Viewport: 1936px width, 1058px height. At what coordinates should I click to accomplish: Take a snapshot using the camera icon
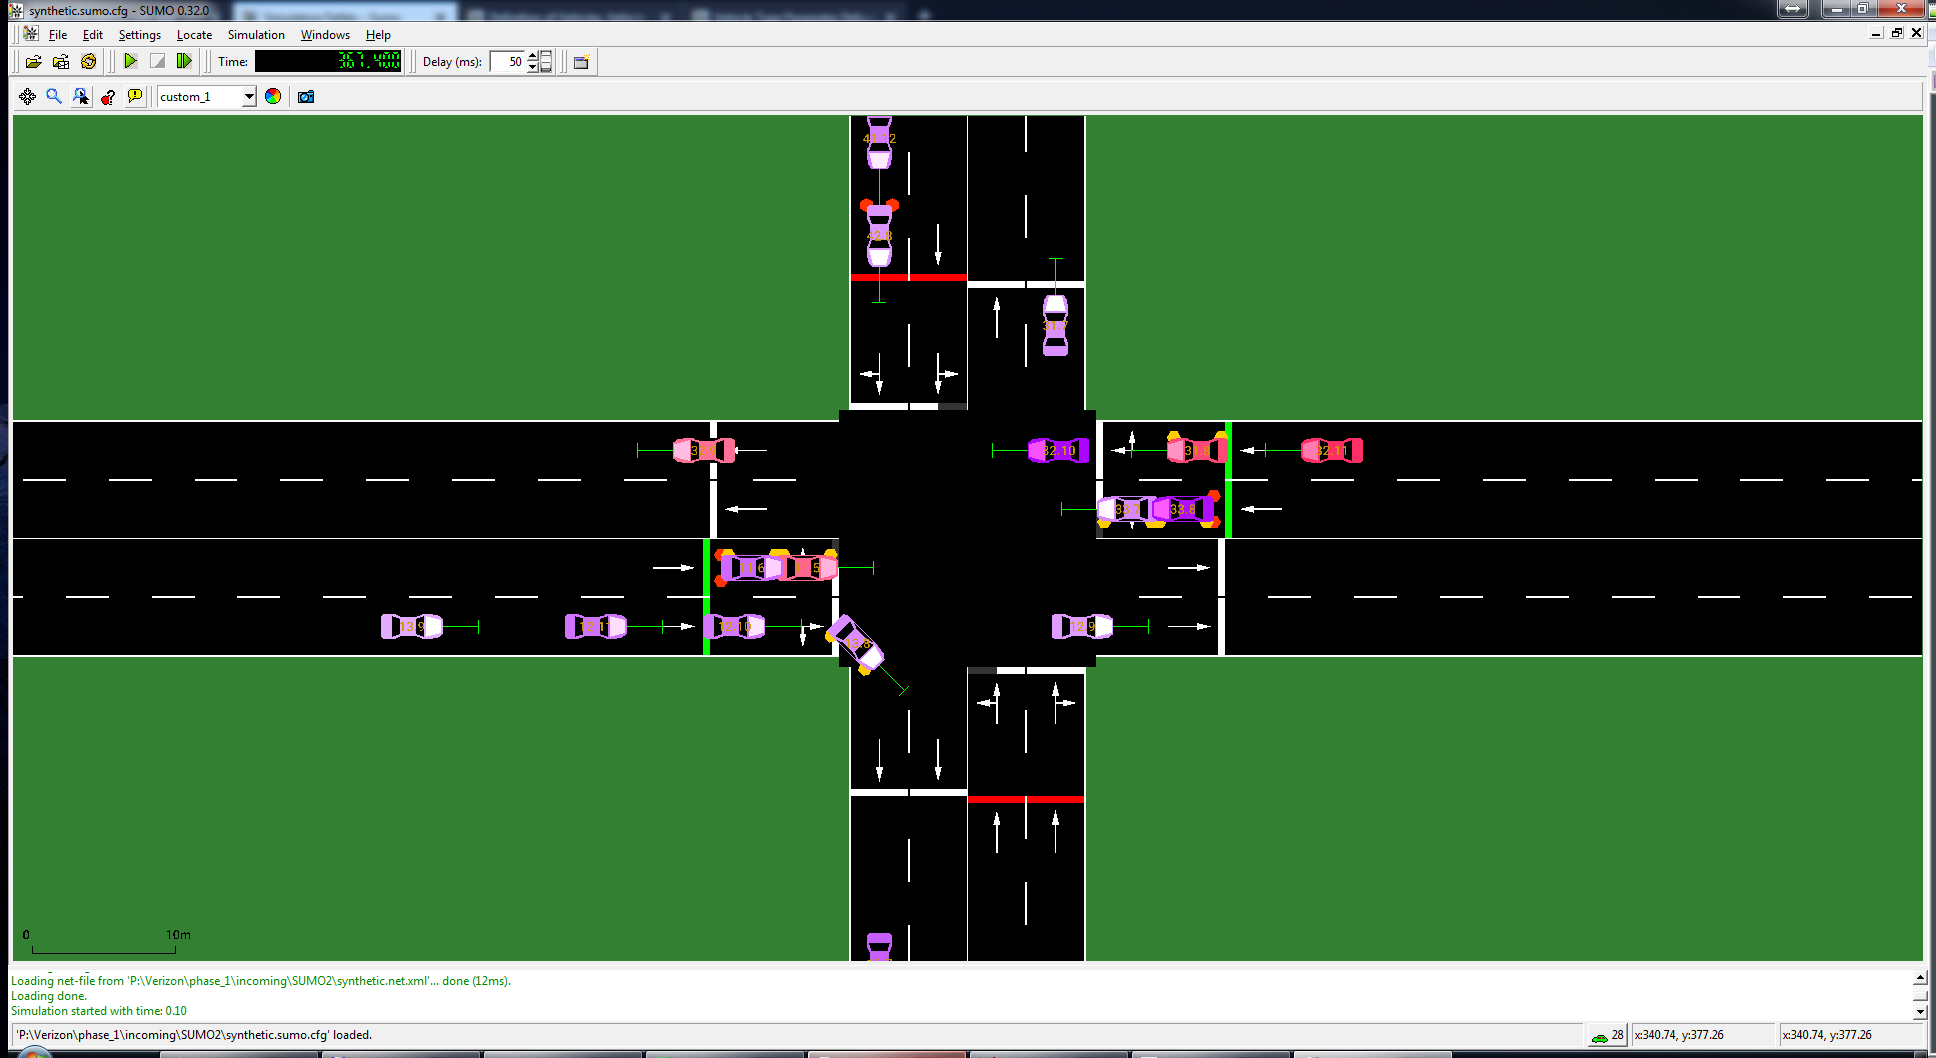(305, 96)
